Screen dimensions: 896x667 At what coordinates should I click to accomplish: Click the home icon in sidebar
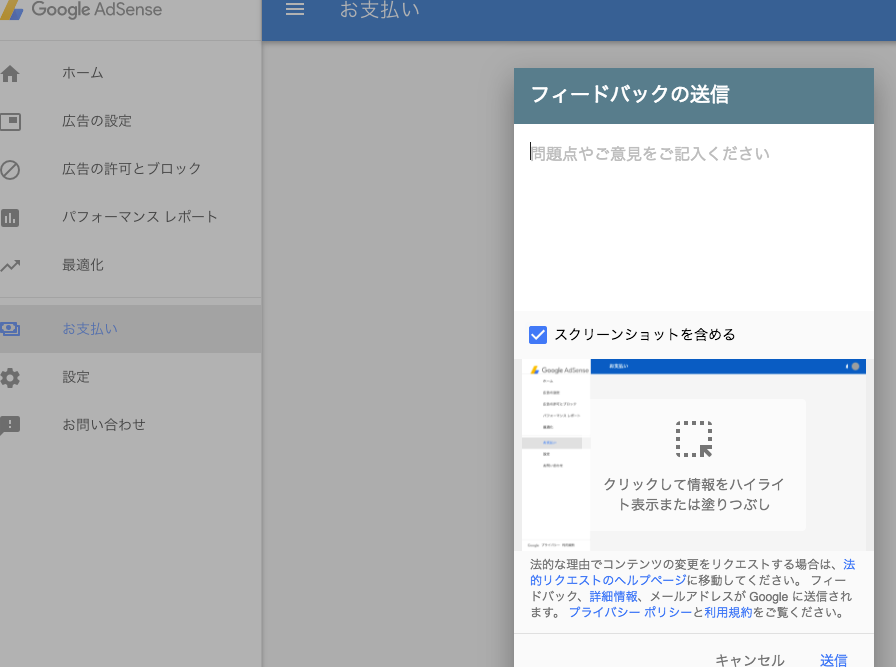[x=10, y=73]
